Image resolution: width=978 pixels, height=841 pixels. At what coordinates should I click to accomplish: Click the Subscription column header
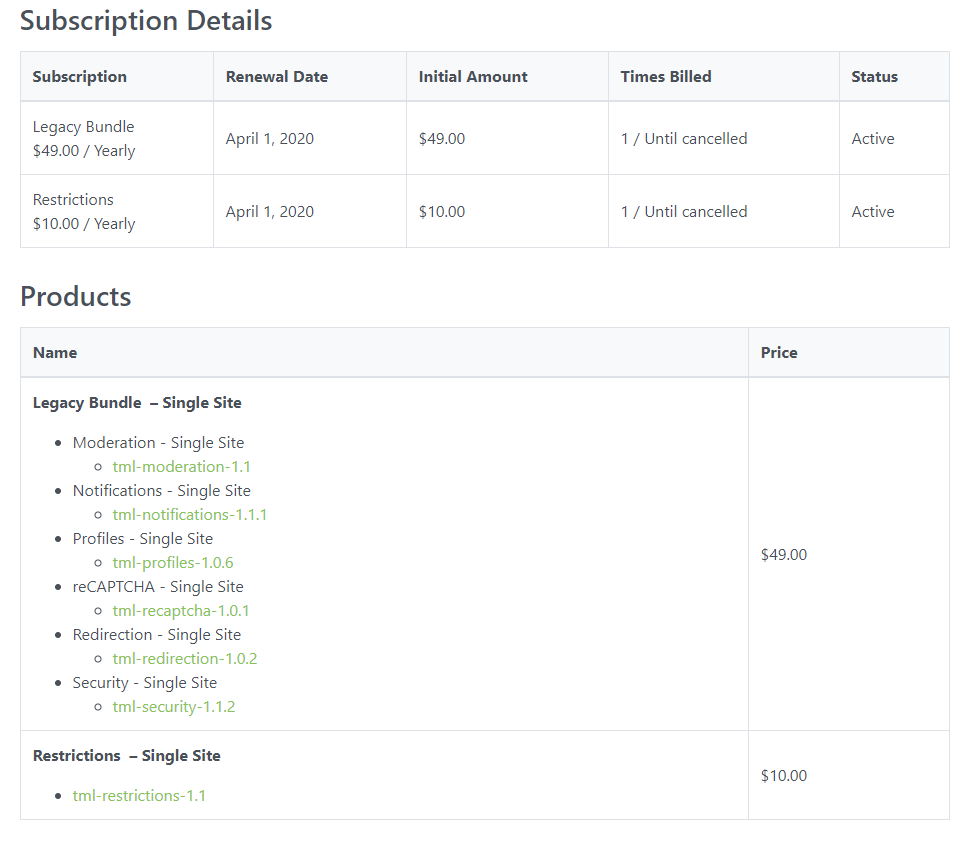pos(80,77)
